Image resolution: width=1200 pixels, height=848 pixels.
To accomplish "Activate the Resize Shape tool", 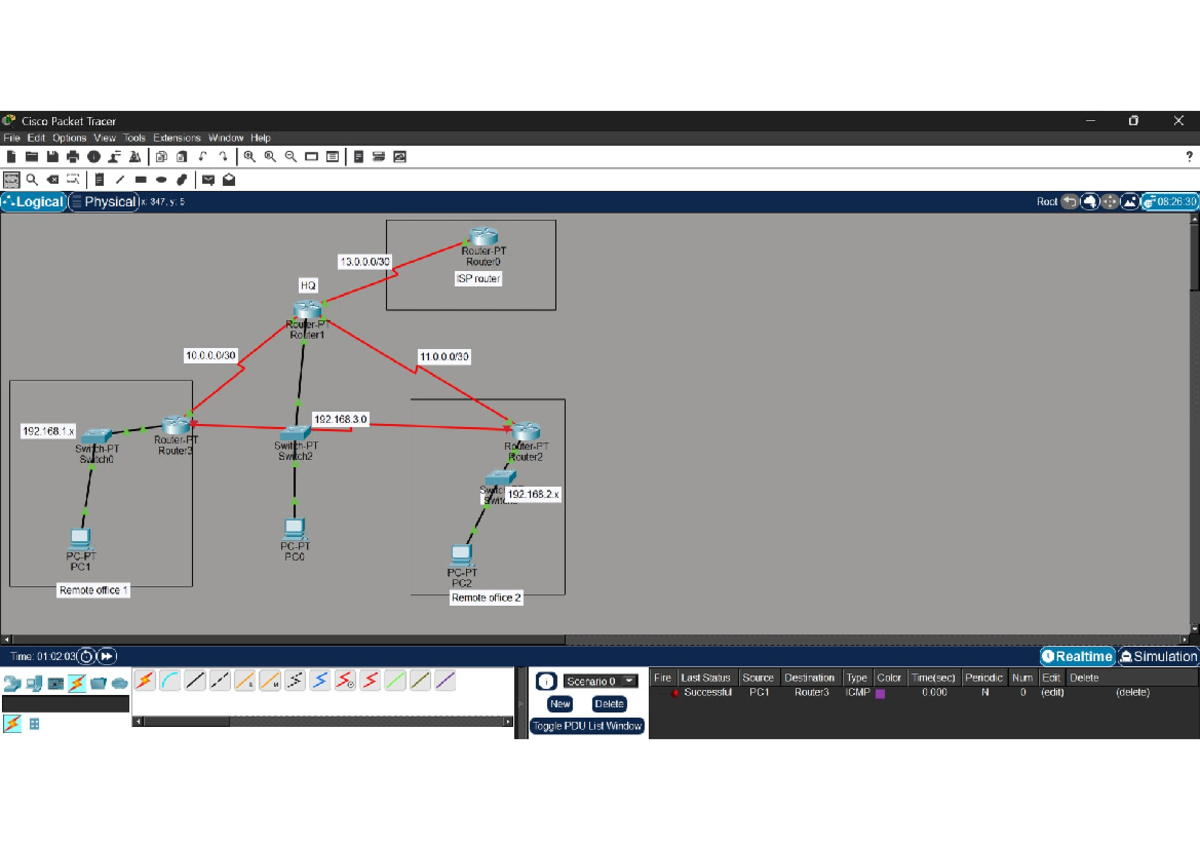I will pyautogui.click(x=73, y=180).
